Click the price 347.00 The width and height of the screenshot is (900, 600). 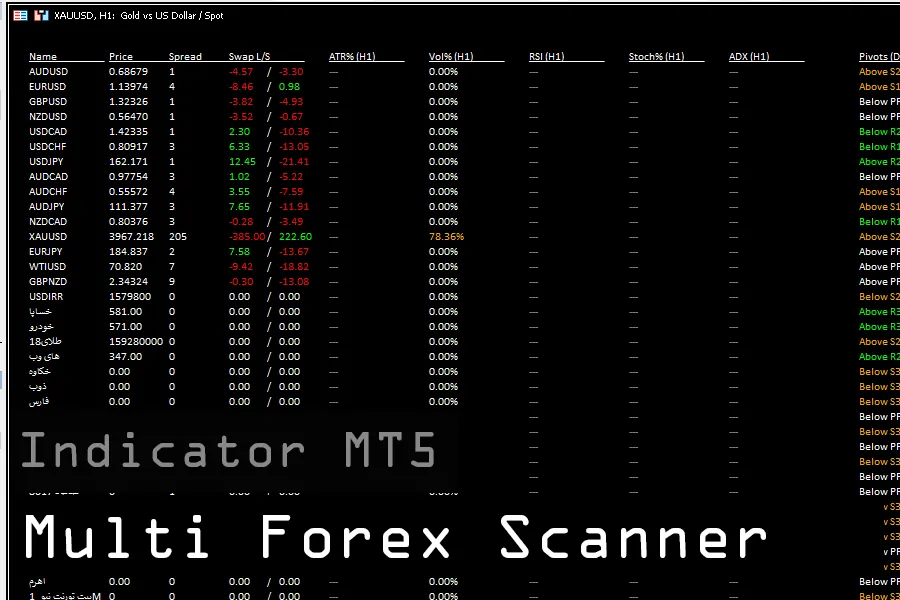(126, 356)
